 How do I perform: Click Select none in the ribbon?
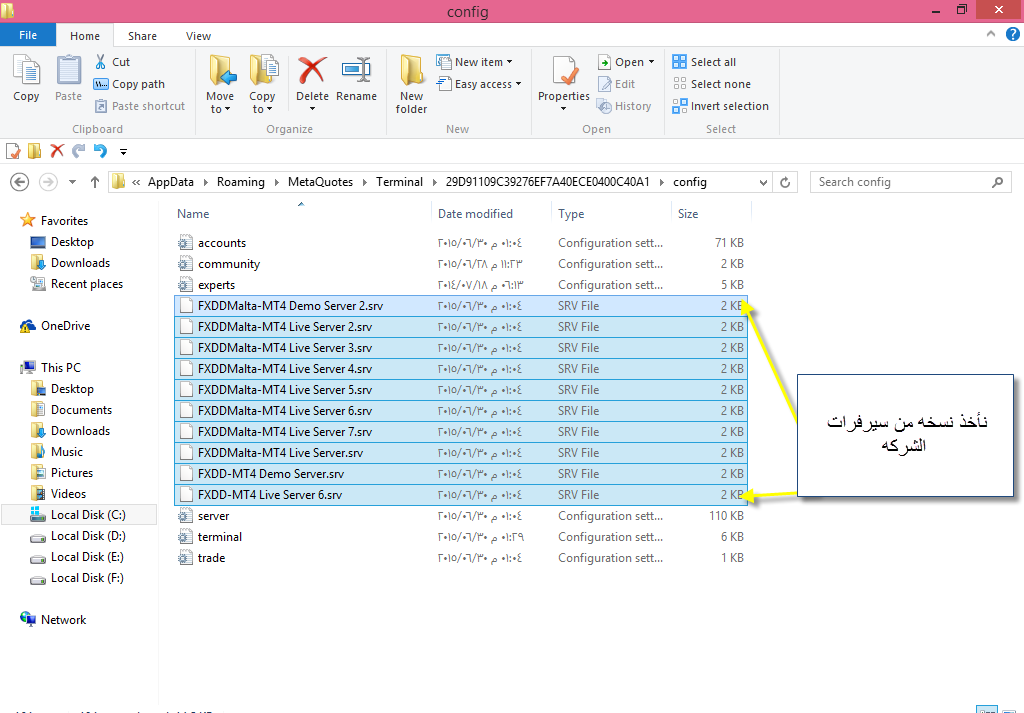point(712,84)
